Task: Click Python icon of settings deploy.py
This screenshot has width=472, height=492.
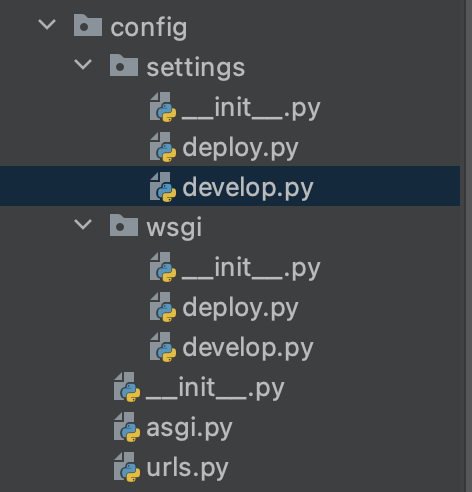Action: pyautogui.click(x=163, y=147)
